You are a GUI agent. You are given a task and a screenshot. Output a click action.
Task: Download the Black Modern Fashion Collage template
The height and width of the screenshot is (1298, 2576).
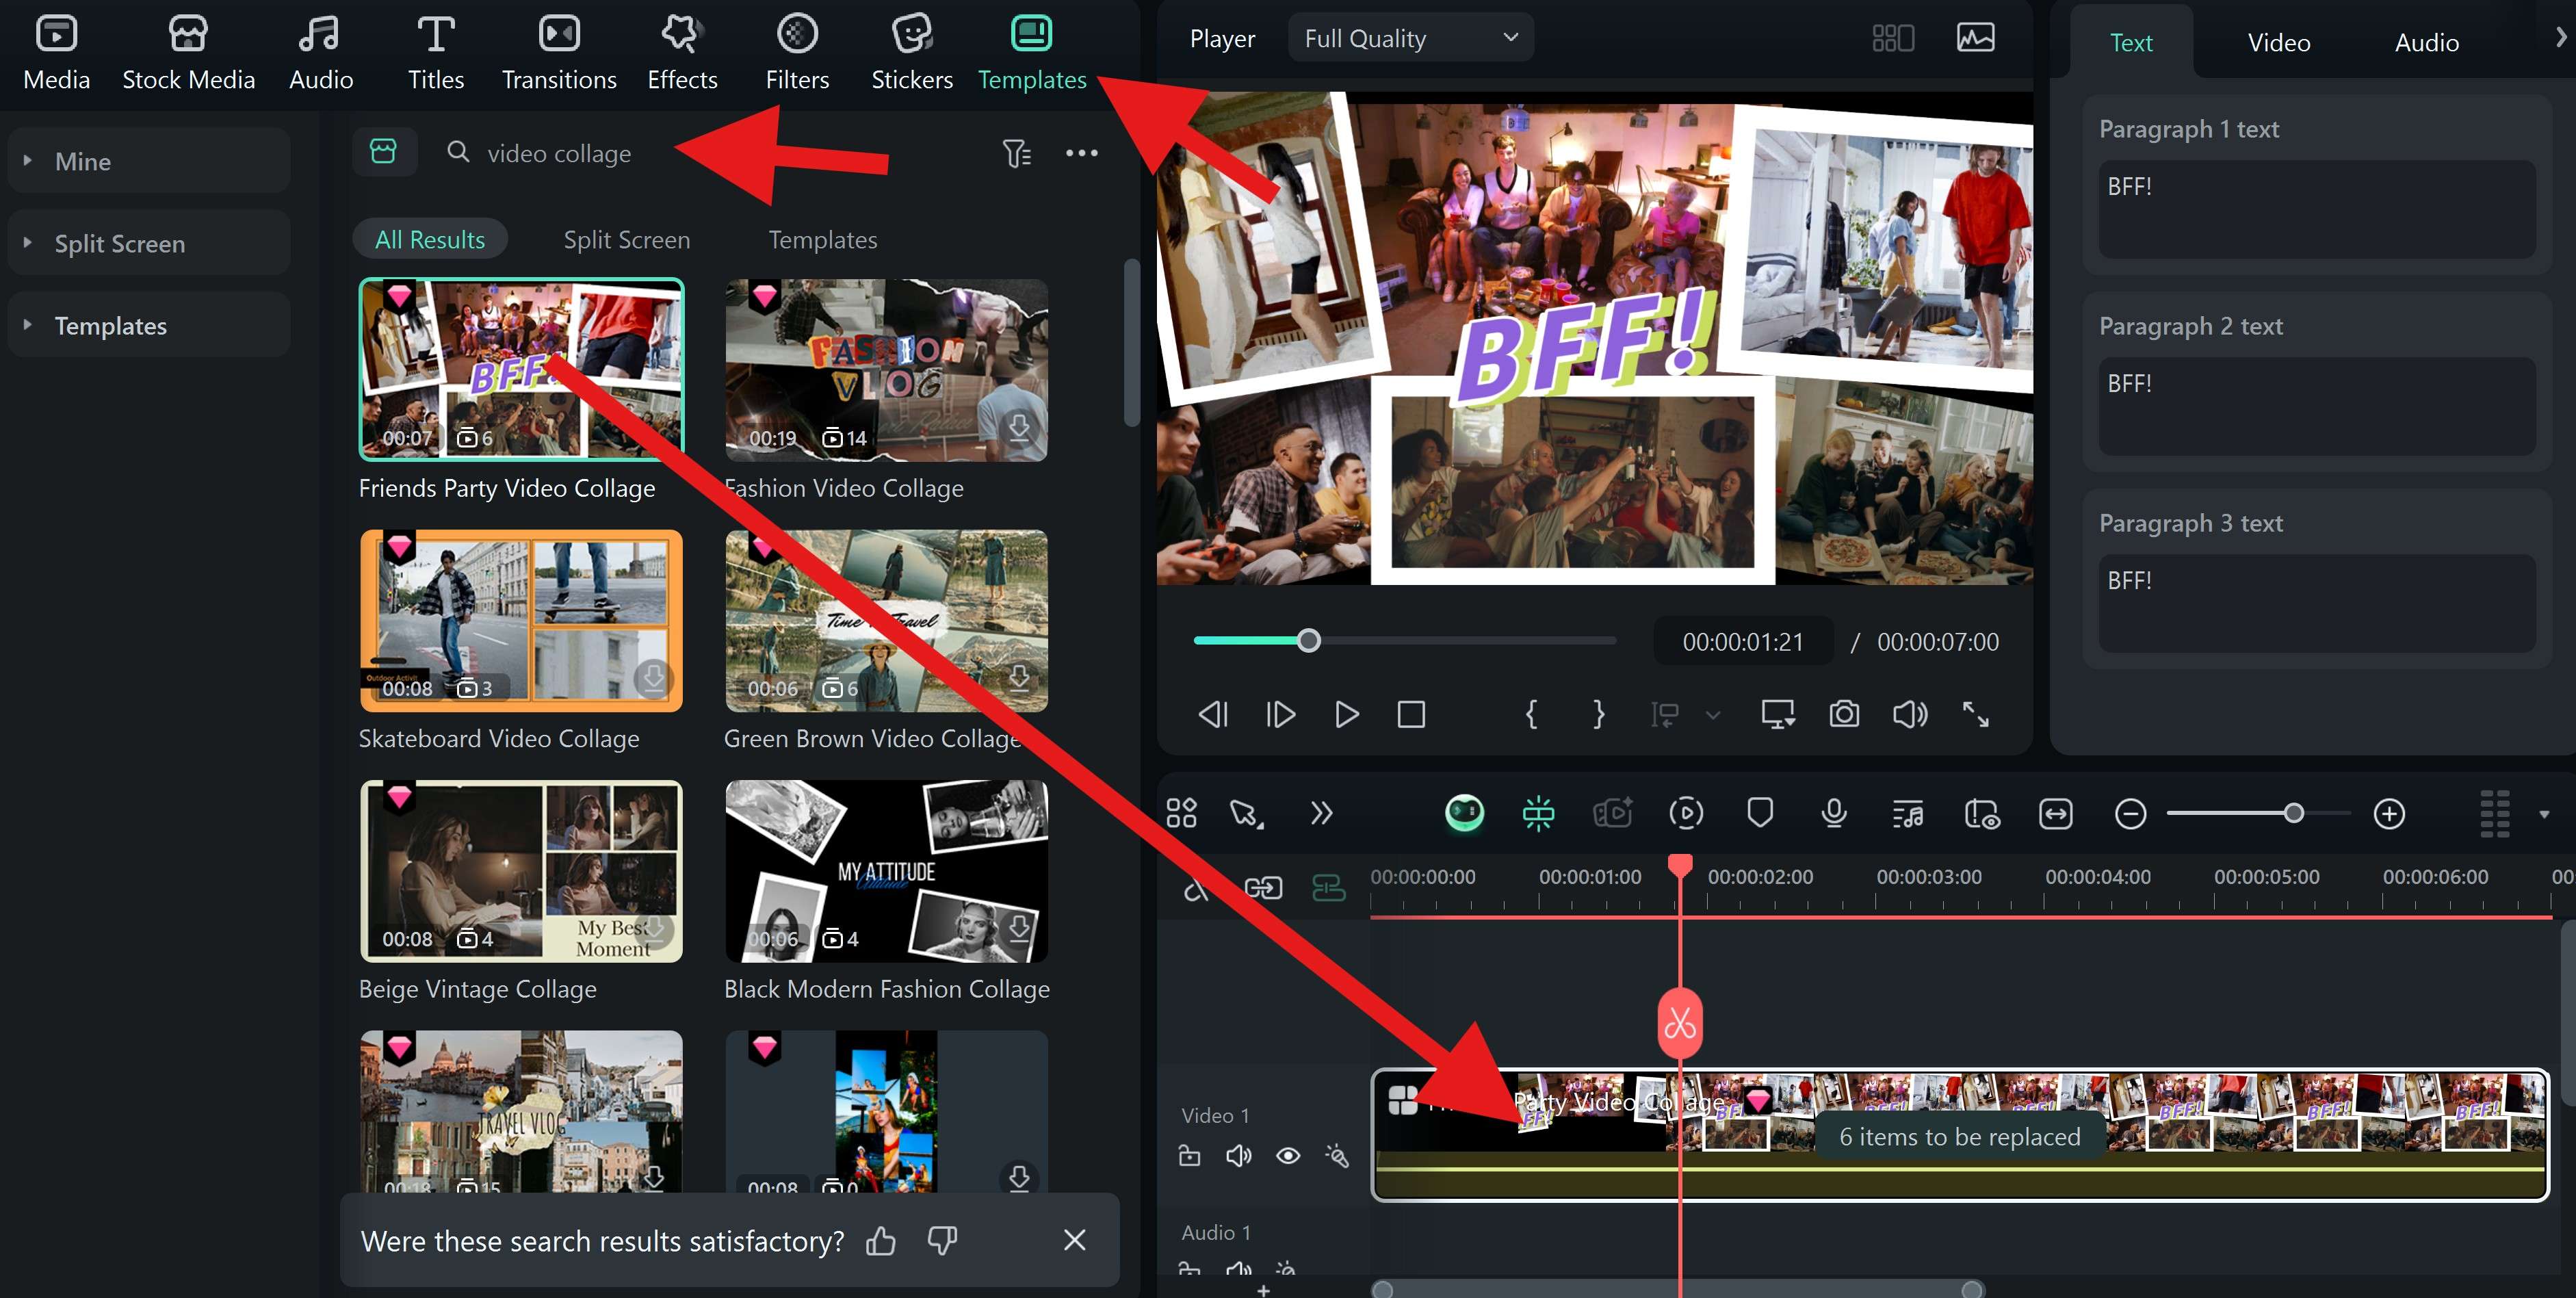(1018, 928)
